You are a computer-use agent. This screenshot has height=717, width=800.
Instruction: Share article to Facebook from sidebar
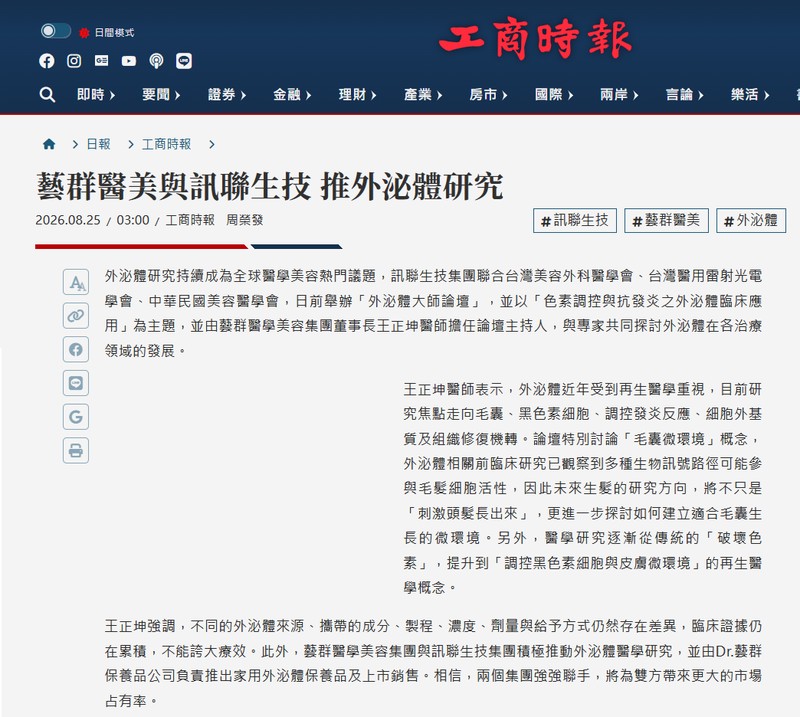76,349
